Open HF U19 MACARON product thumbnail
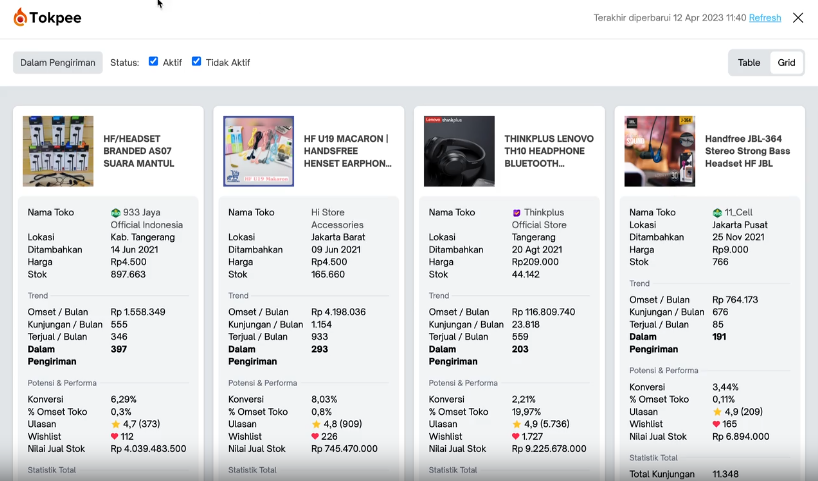This screenshot has height=481, width=818. [259, 151]
